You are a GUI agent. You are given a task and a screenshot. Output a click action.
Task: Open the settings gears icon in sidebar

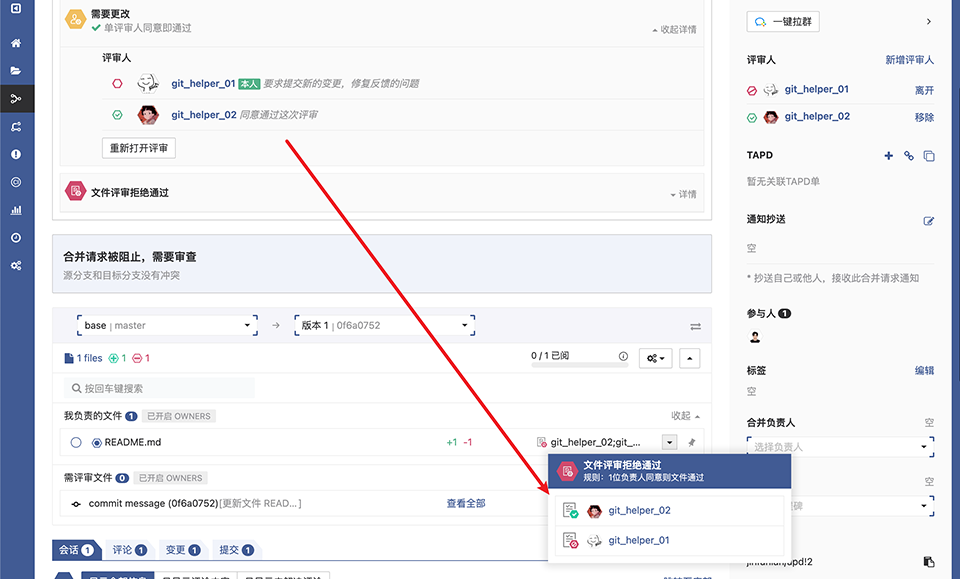[x=16, y=265]
